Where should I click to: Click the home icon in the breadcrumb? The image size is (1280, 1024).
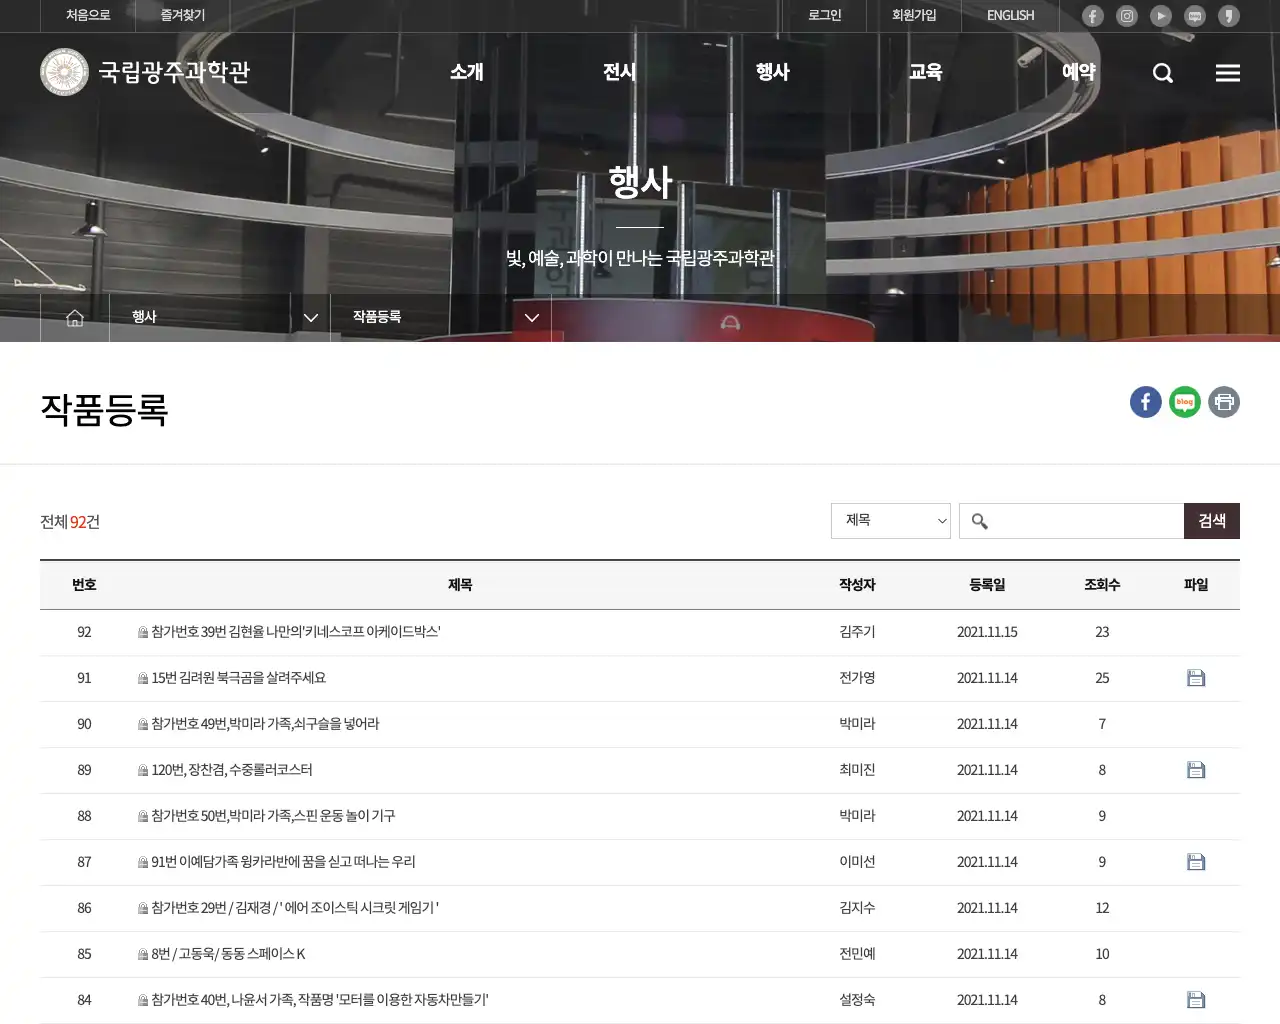(x=74, y=316)
